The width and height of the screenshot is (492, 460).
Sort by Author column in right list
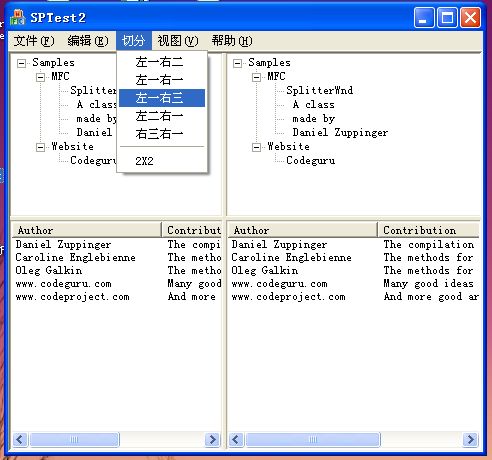(x=303, y=230)
